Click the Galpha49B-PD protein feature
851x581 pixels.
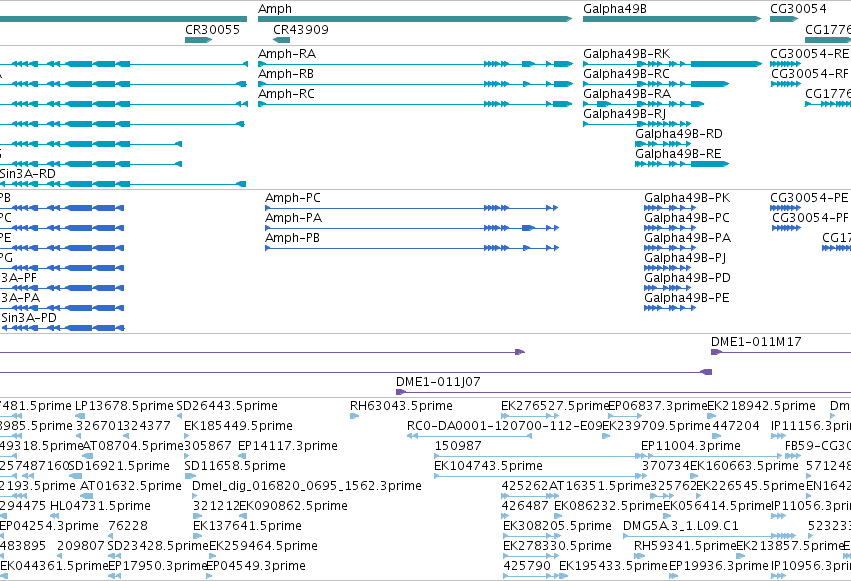[668, 288]
